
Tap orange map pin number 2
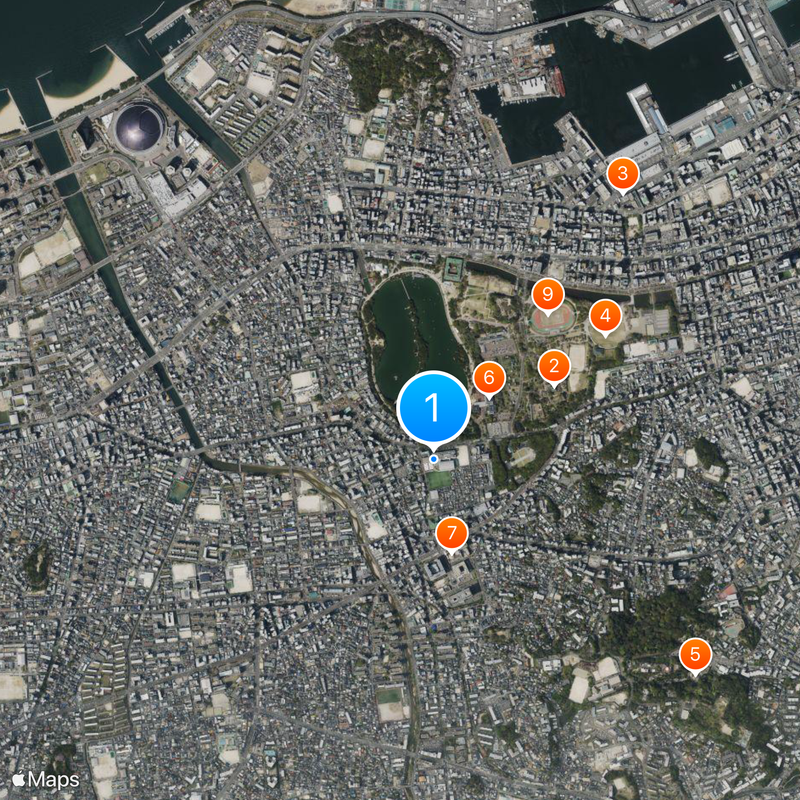[x=554, y=366]
